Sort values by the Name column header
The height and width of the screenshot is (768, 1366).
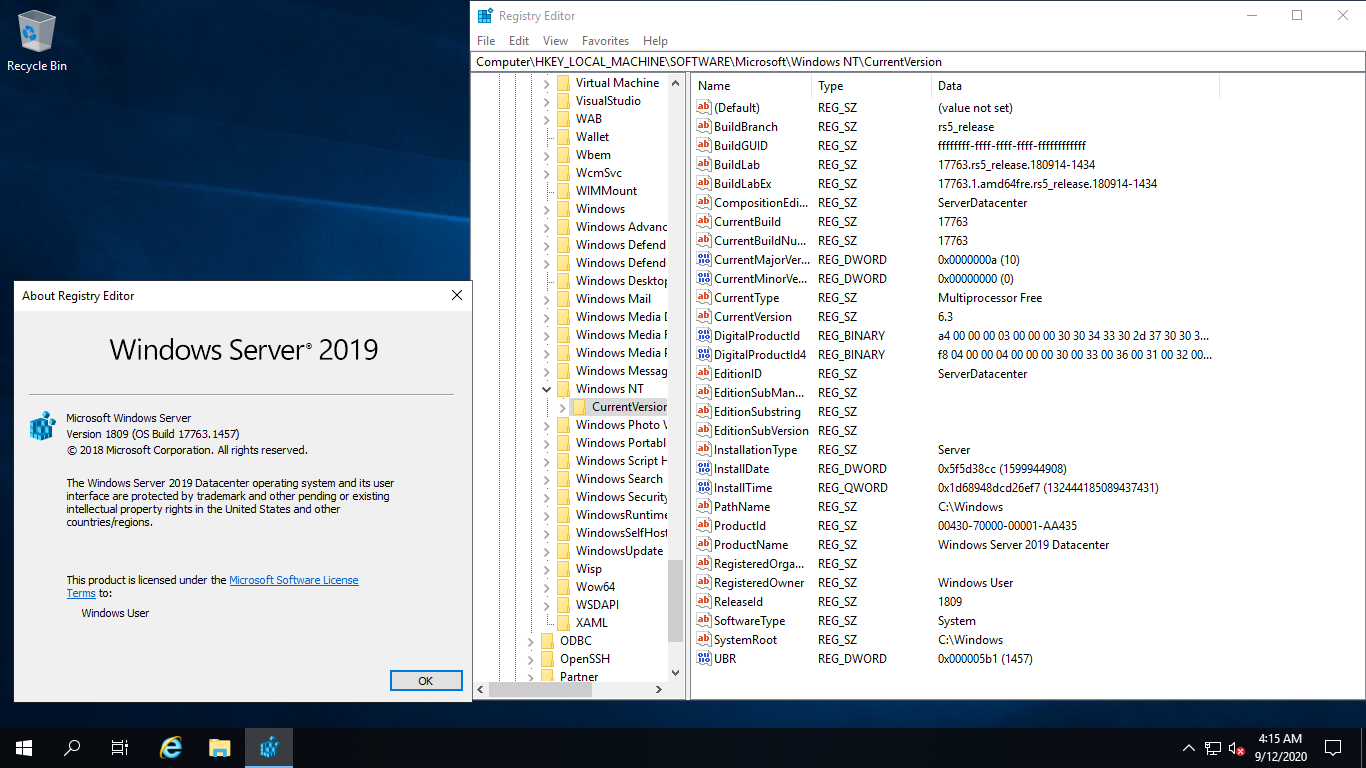coord(751,86)
